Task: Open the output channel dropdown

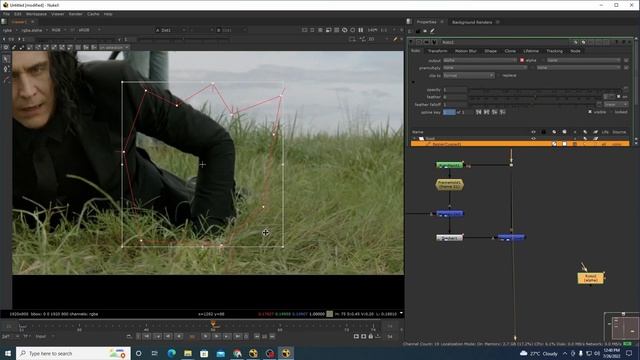Action: 480,60
